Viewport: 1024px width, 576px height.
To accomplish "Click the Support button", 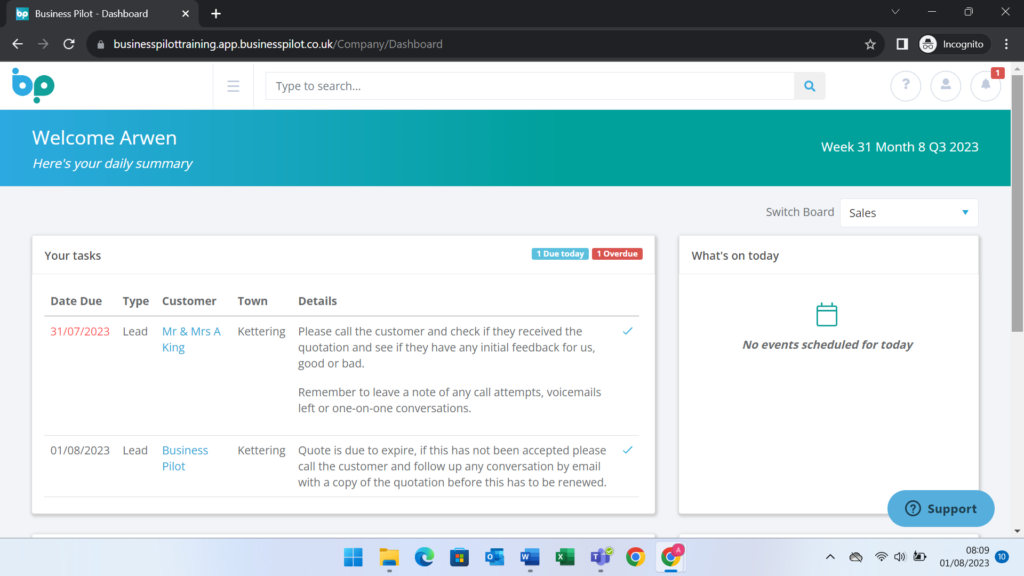I will (x=940, y=508).
